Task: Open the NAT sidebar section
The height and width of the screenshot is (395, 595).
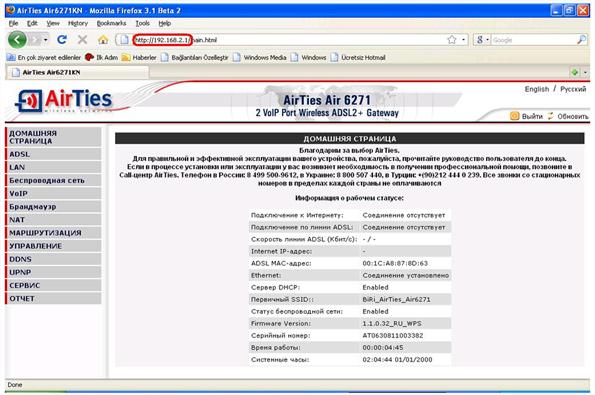Action: click(x=54, y=219)
